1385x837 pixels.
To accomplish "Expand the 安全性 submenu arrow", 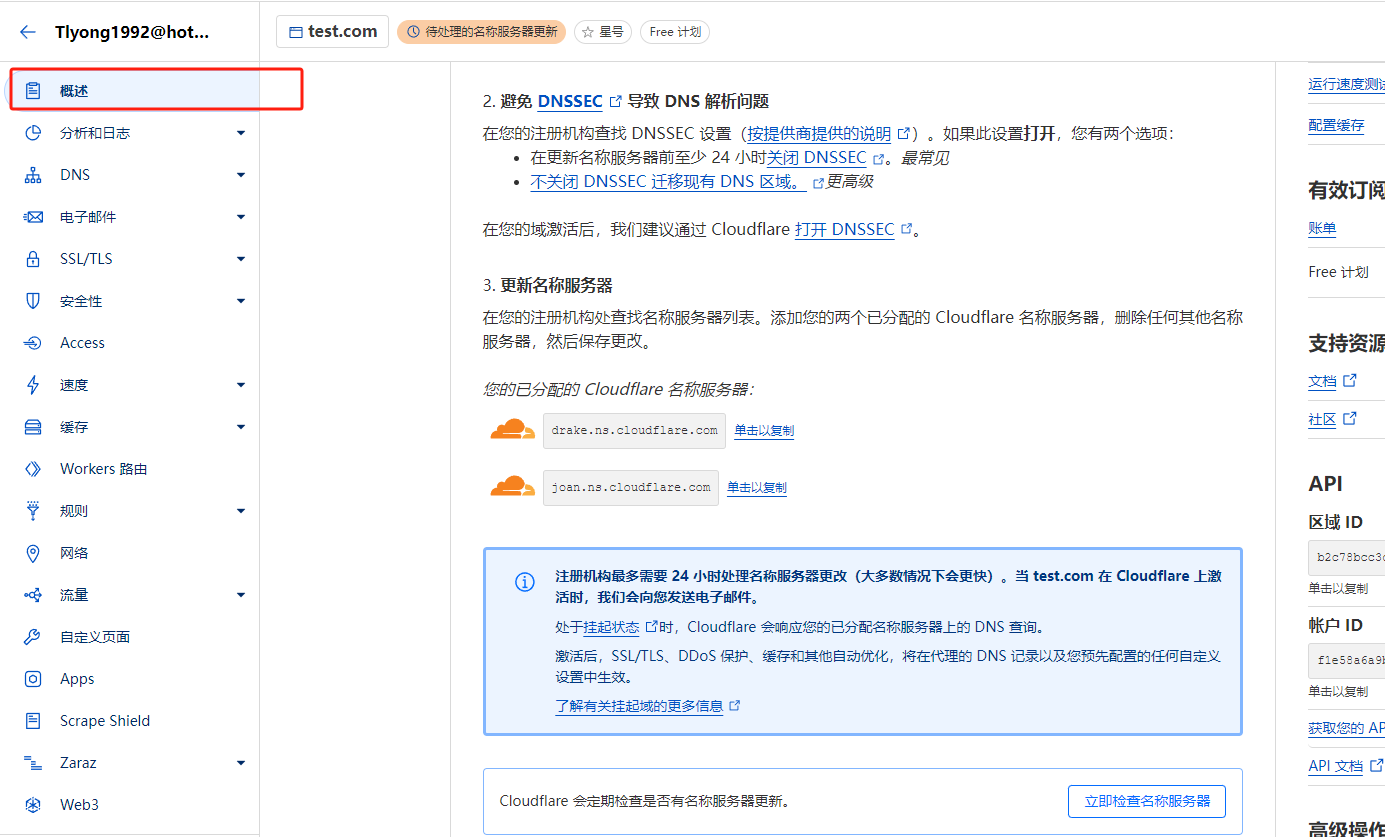I will (241, 301).
